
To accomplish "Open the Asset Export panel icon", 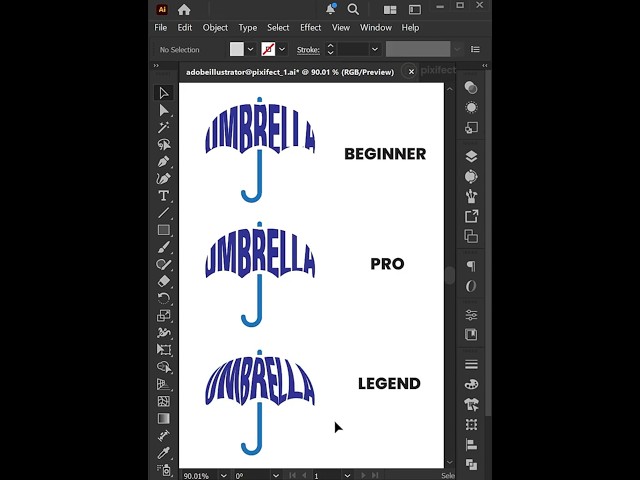I will 471,216.
